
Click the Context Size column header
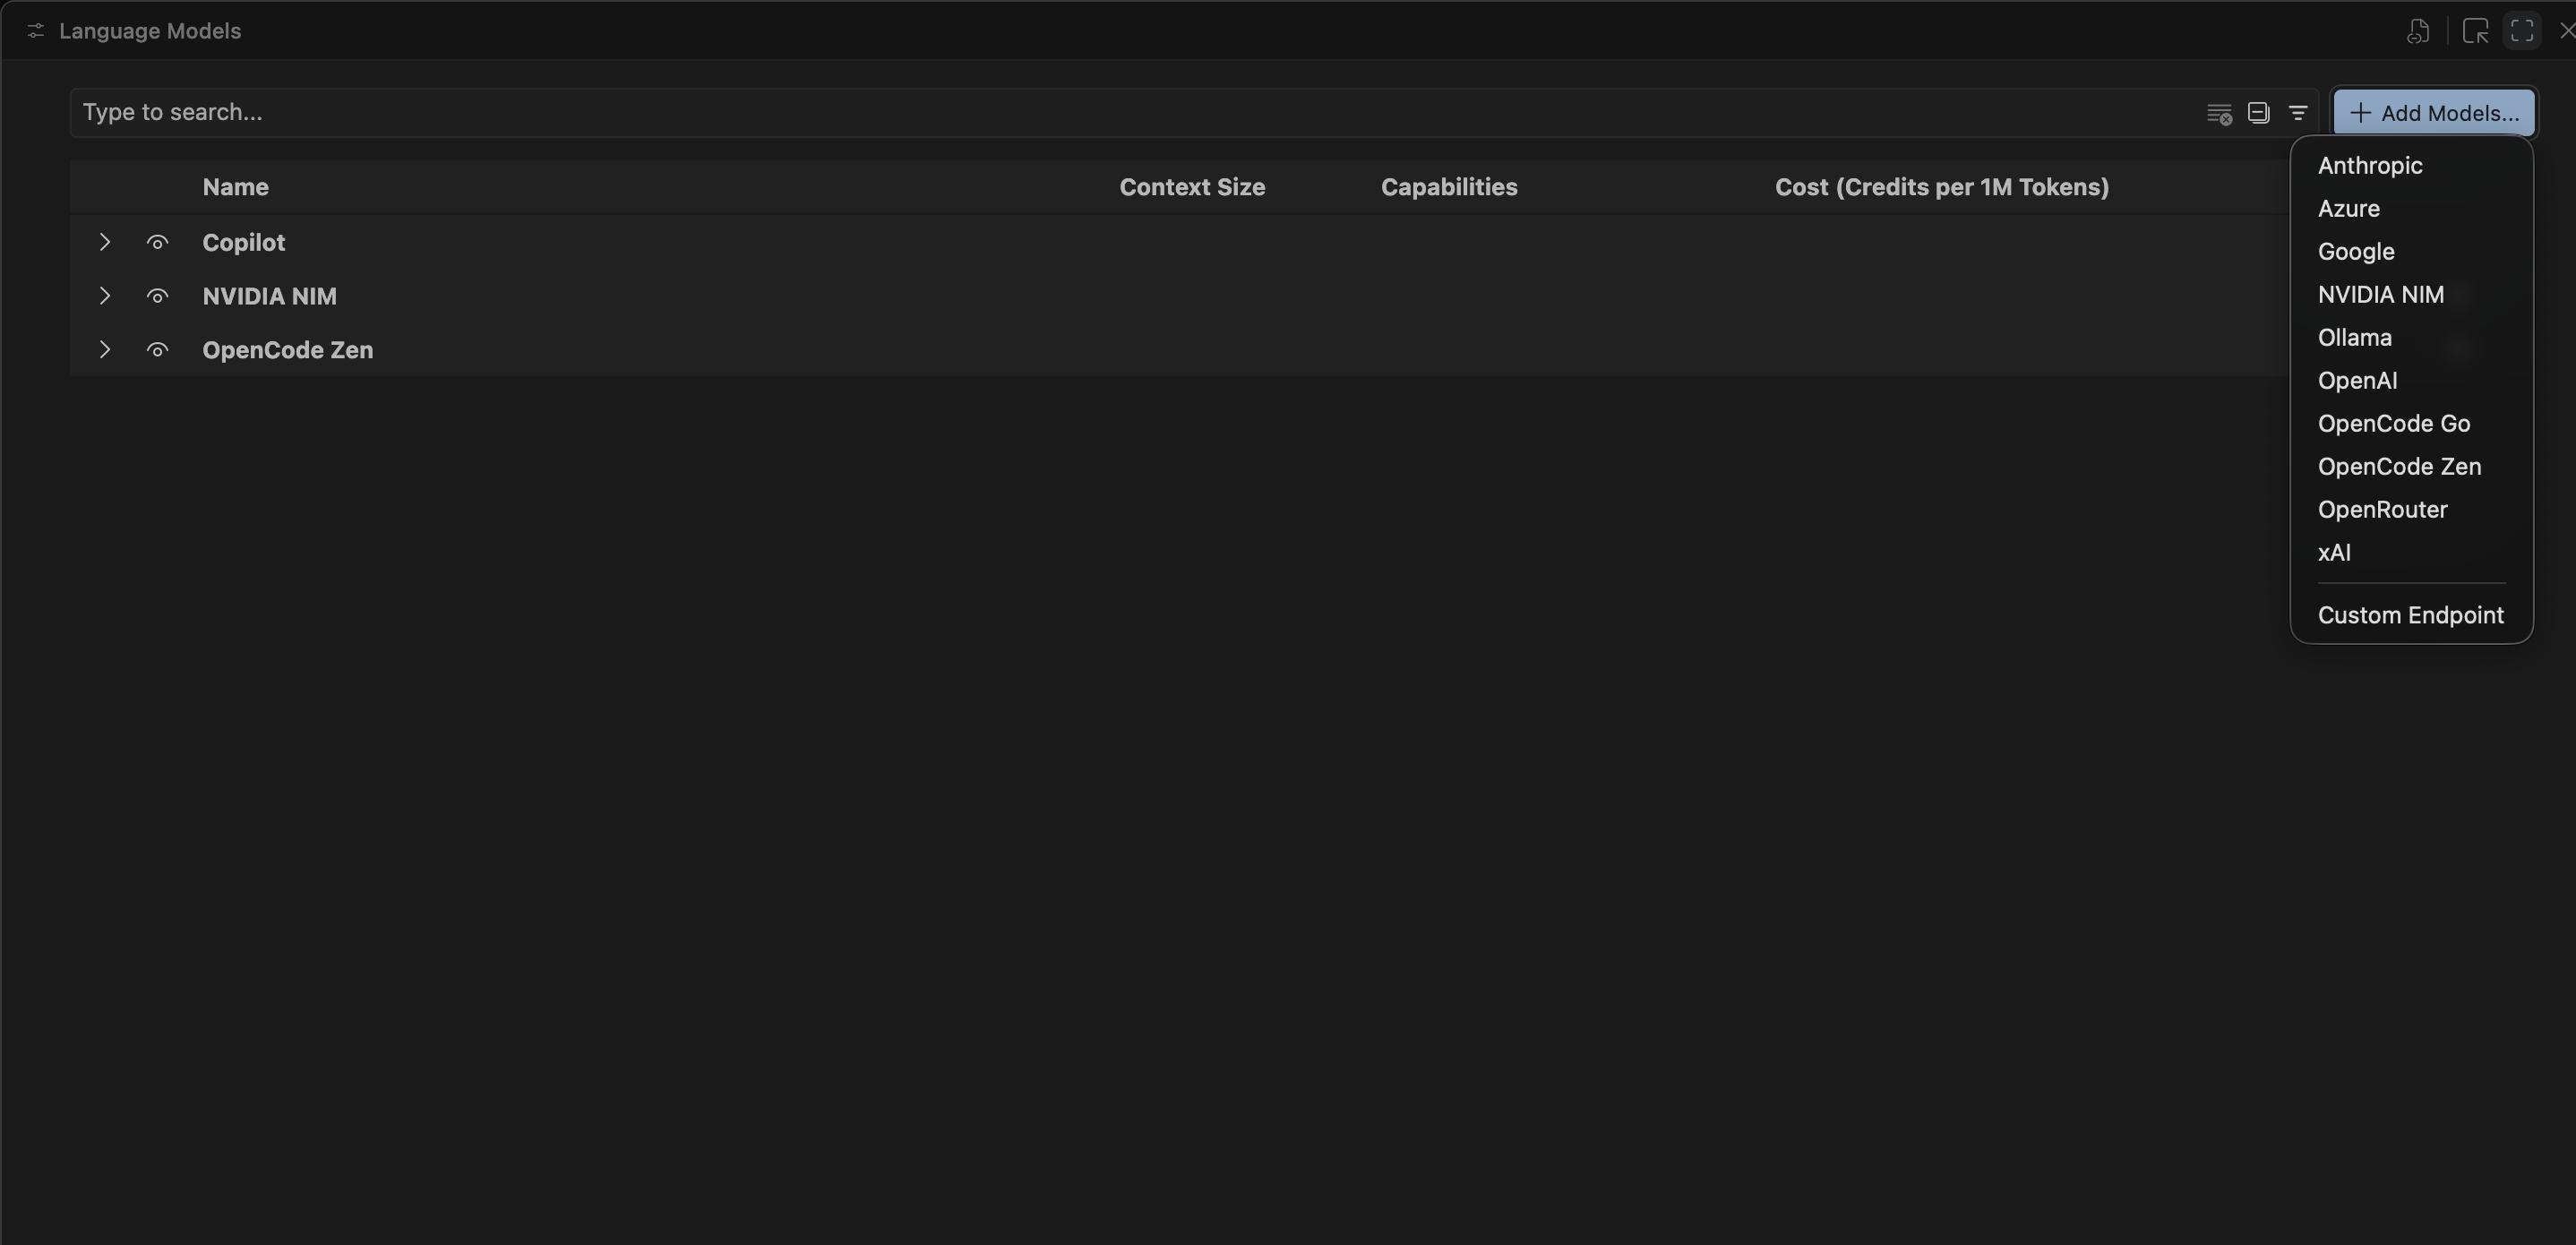coord(1192,188)
